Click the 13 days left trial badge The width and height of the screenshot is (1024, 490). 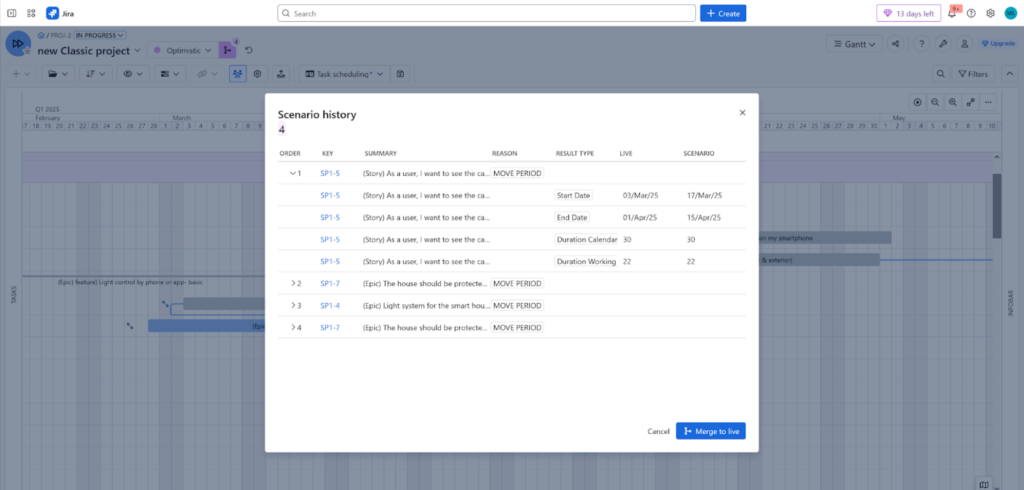[x=908, y=14]
